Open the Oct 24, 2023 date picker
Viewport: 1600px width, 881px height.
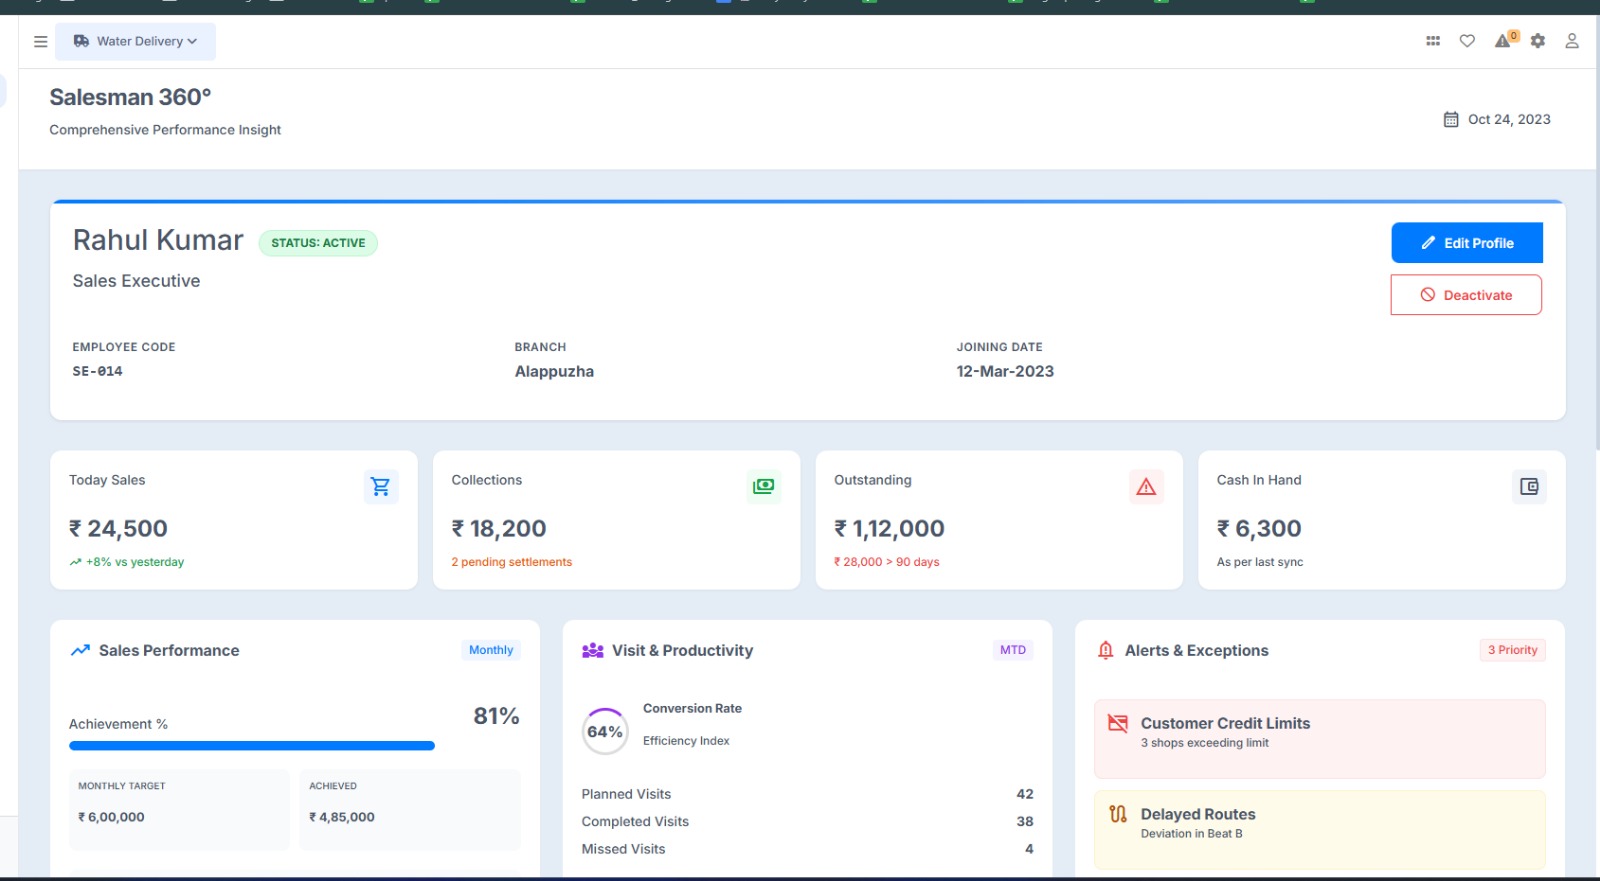click(1497, 120)
